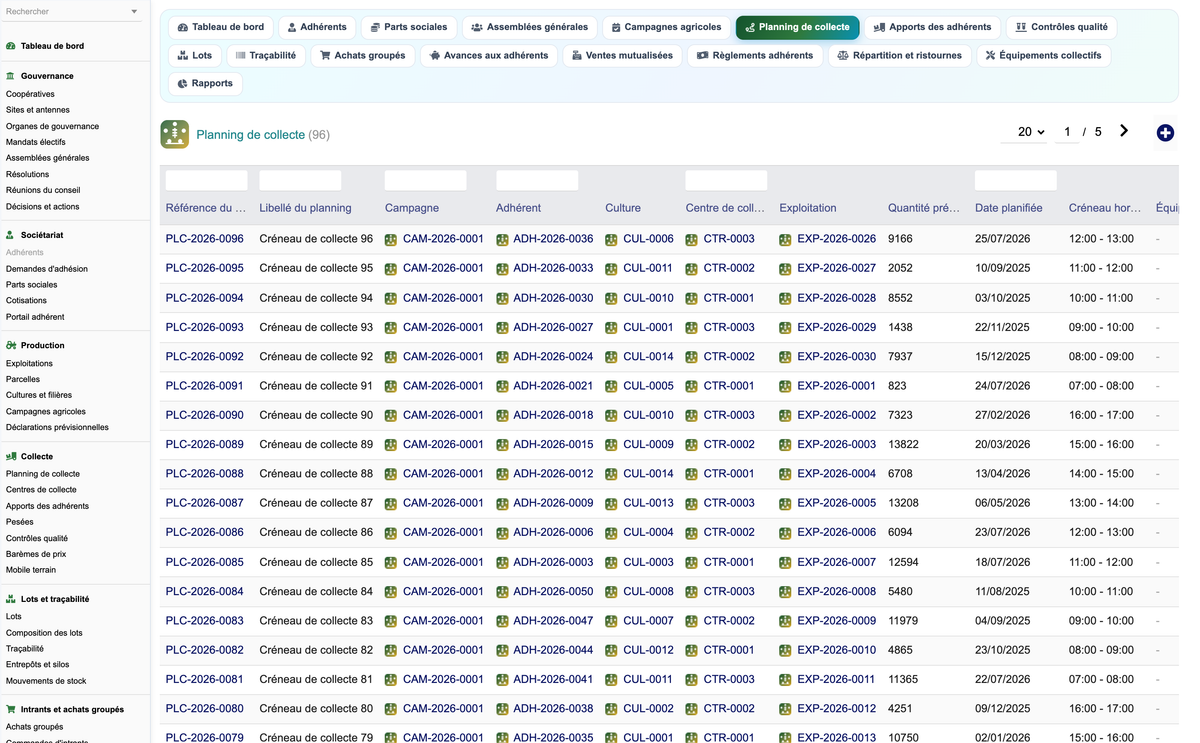The width and height of the screenshot is (1200, 743).
Task: Click the Date planifiée filter field
Action: point(1016,180)
